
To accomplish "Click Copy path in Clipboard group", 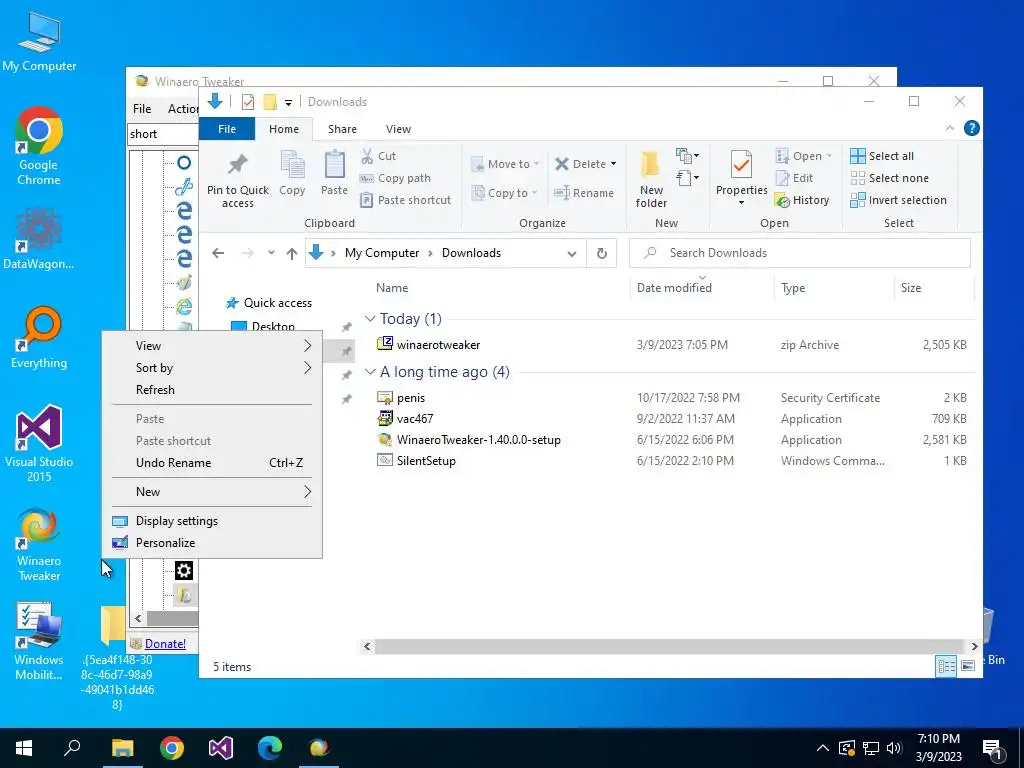I will pos(395,178).
